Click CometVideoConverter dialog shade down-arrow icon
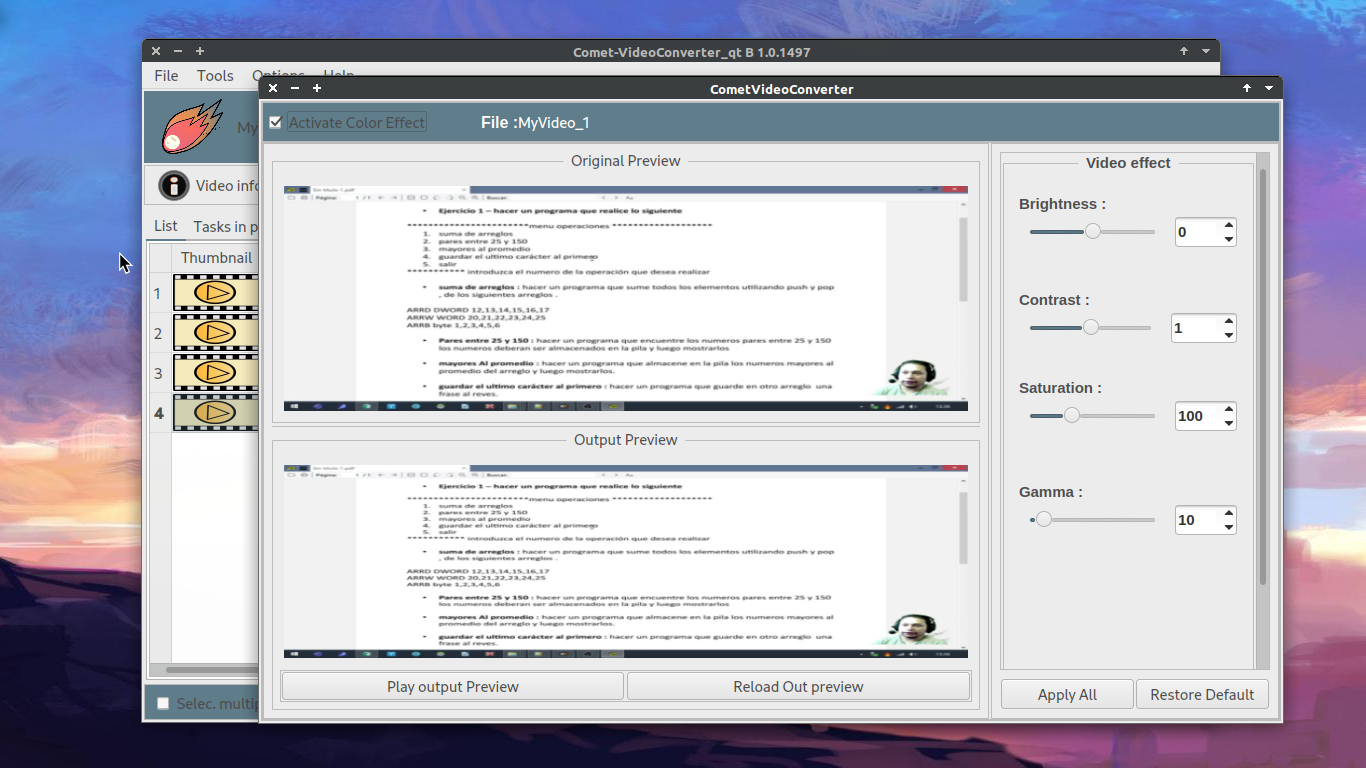Screen dimensions: 1366x768 1269,88
